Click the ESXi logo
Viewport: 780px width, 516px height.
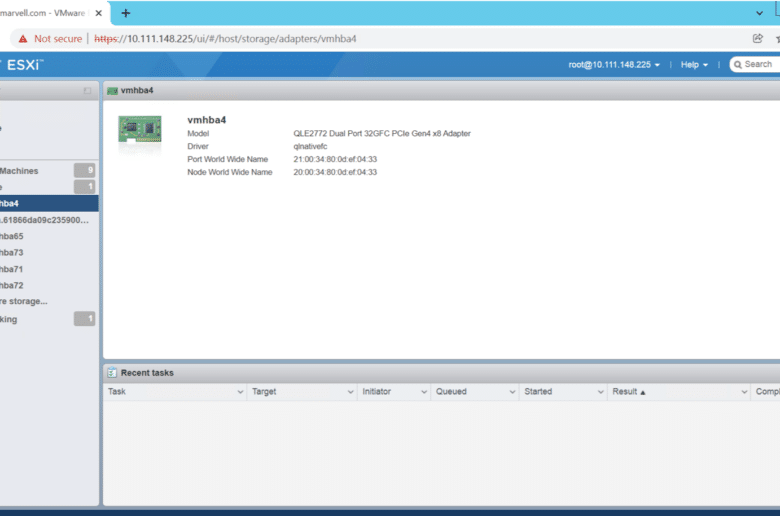pyautogui.click(x=24, y=65)
